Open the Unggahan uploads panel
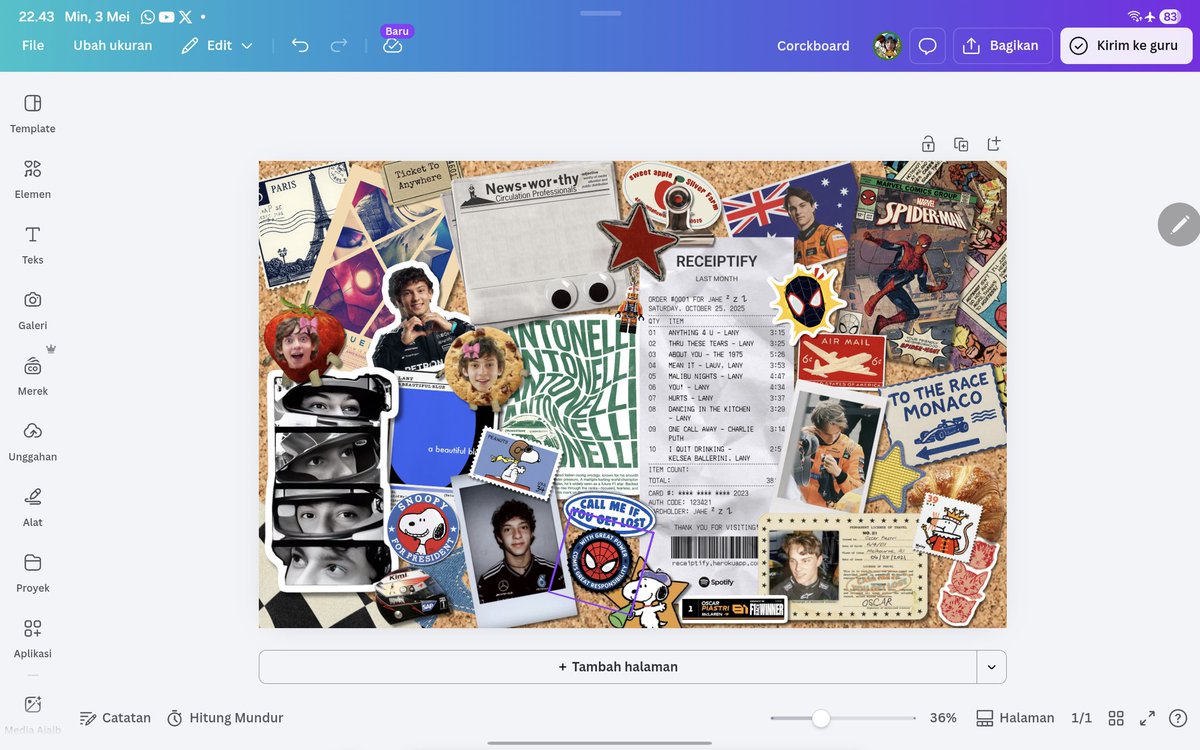Image resolution: width=1200 pixels, height=750 pixels. coord(33,441)
